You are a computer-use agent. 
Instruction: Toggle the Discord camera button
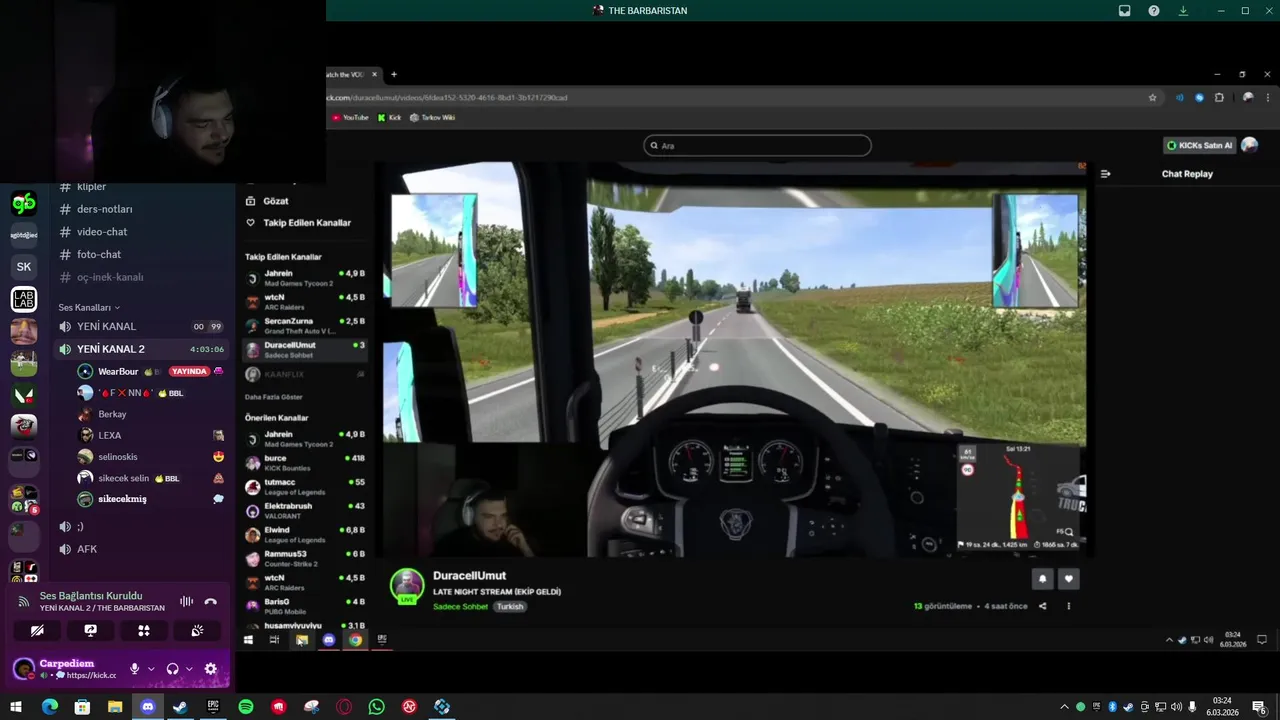(x=37, y=630)
